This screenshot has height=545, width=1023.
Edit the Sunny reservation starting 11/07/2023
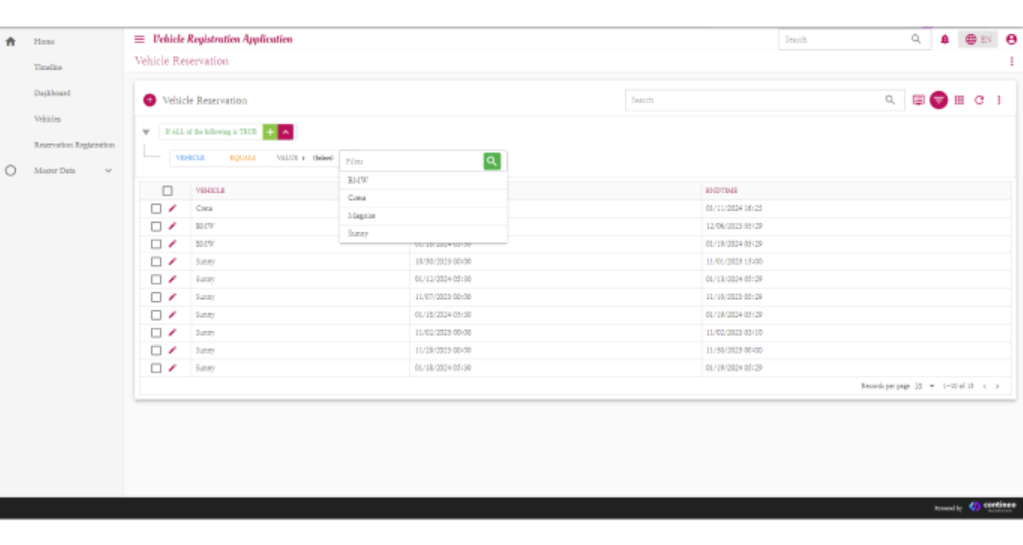click(172, 296)
